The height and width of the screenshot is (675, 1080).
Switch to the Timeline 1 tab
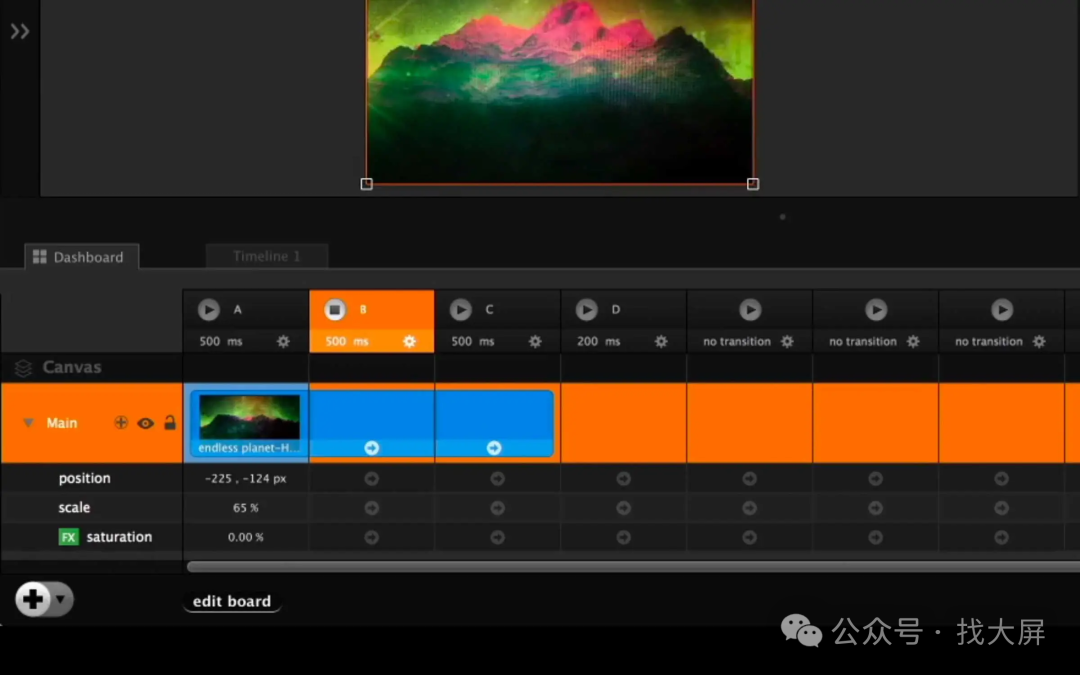(x=266, y=257)
